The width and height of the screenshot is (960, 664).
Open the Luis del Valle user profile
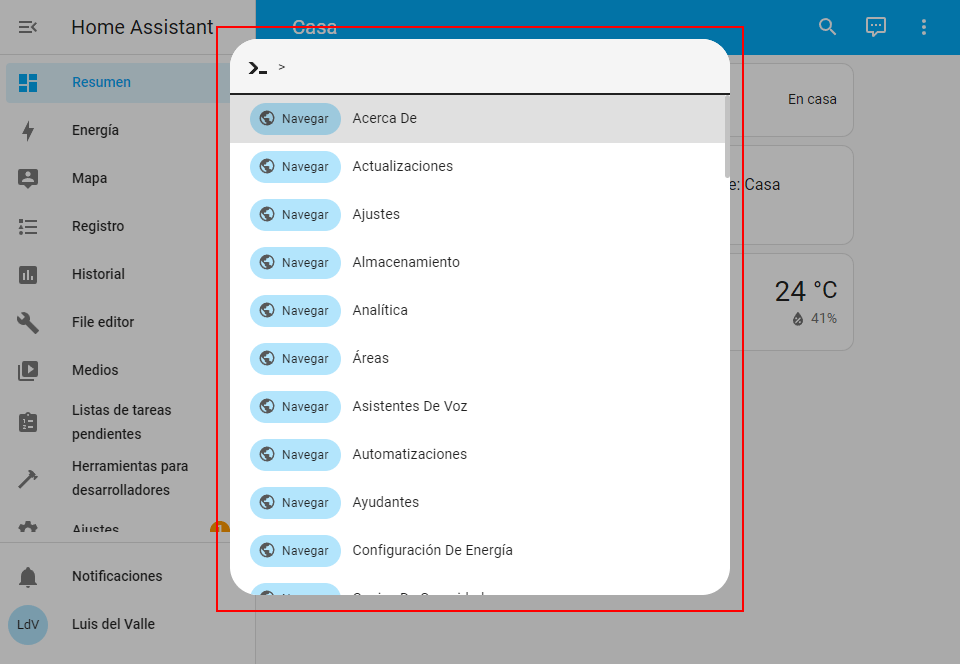(113, 624)
